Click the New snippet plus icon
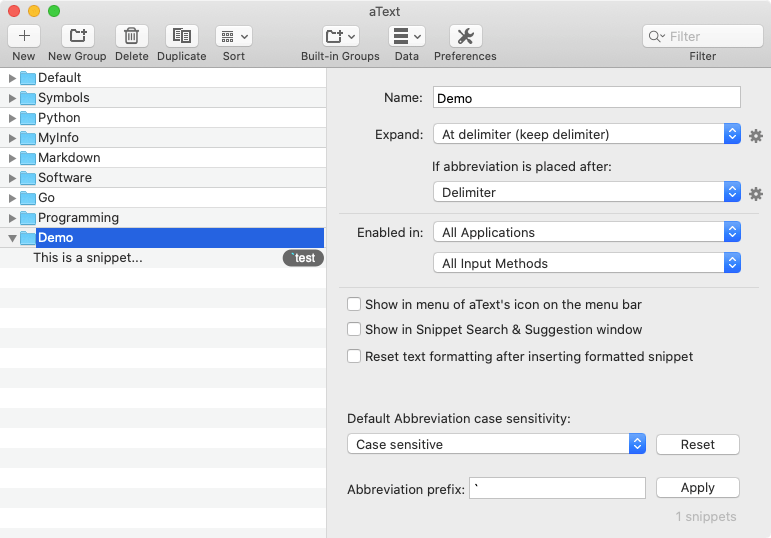This screenshot has width=771, height=538. 24,36
